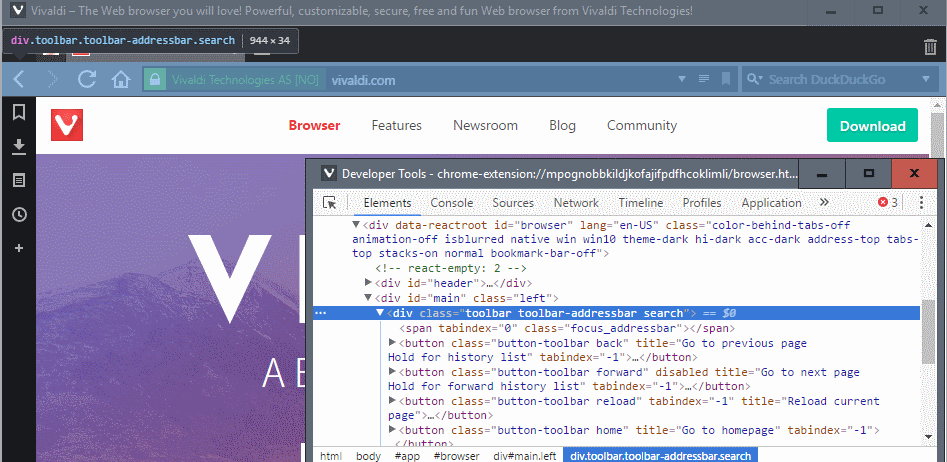Select div.toolbar.toolbar-addressbar.search breadcrumb item
The height and width of the screenshot is (462, 947).
click(x=661, y=456)
